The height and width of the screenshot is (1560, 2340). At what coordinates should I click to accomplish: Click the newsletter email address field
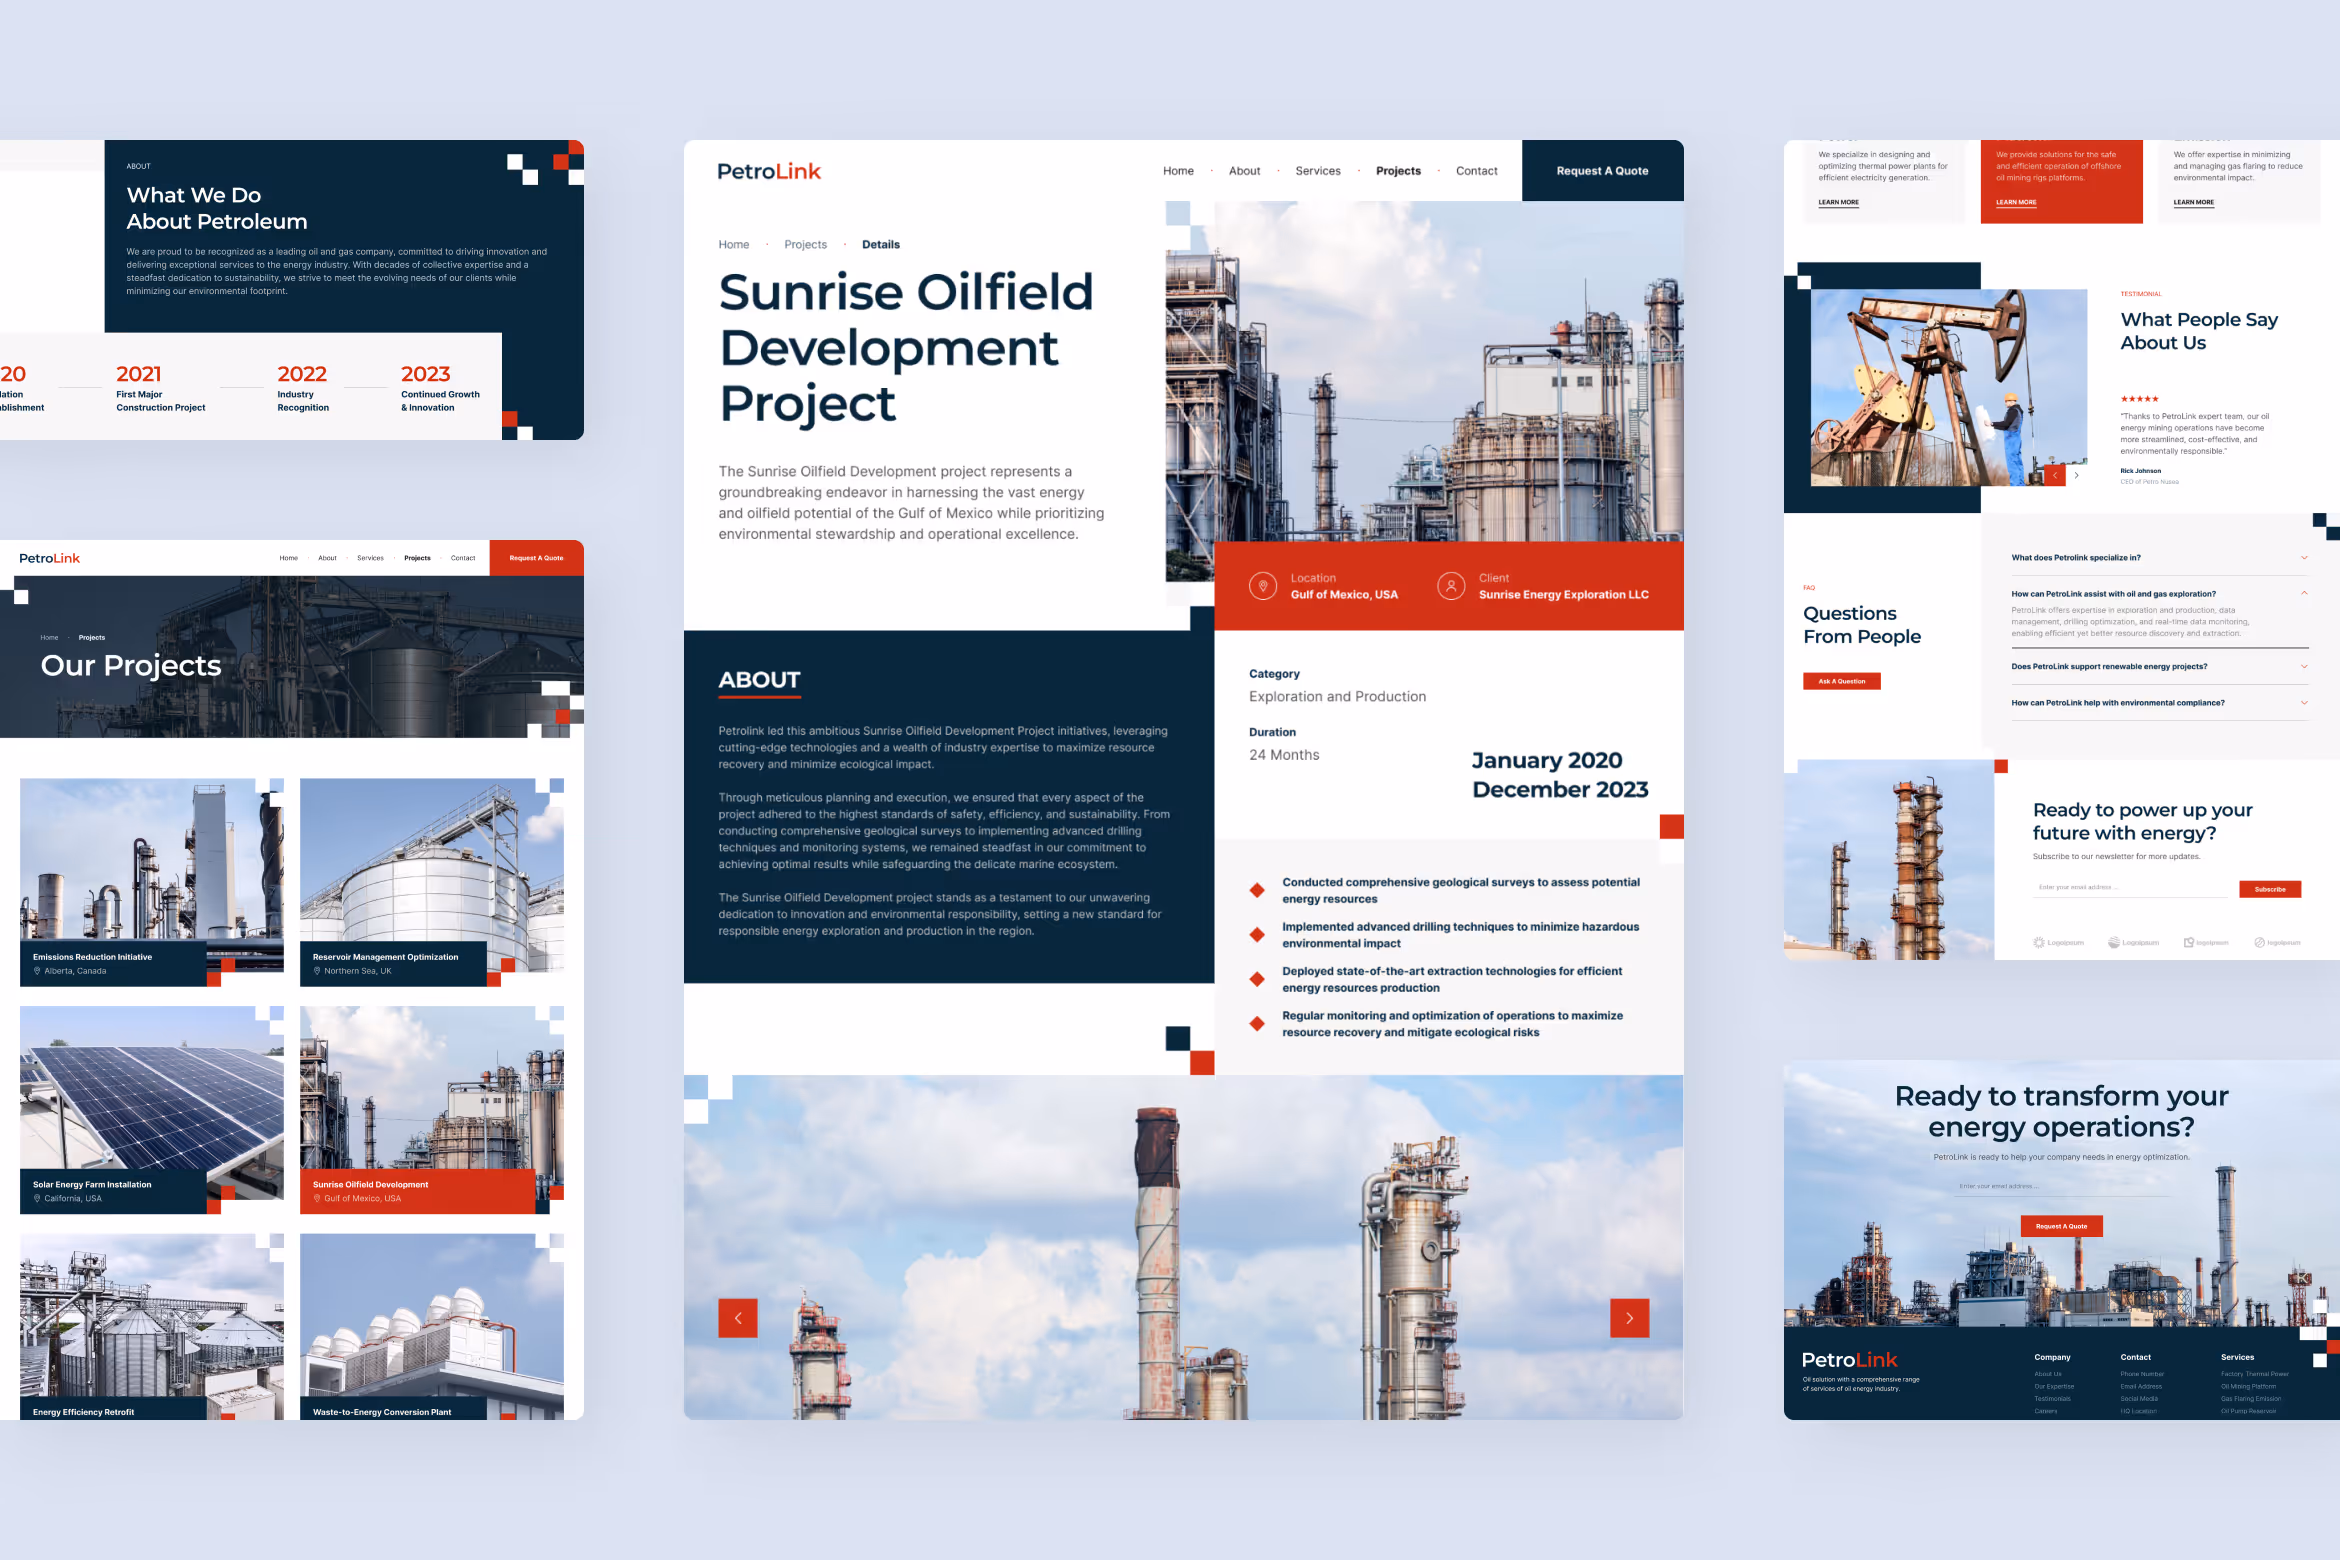tap(2130, 888)
